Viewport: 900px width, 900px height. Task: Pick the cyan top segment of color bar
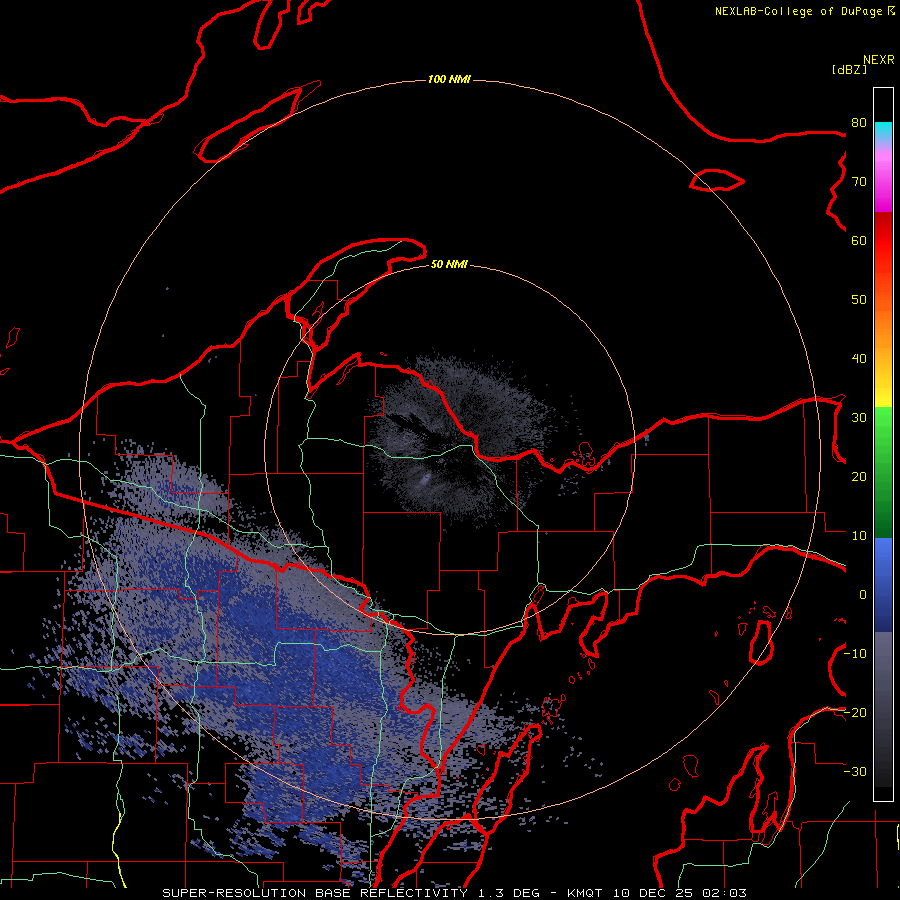883,132
